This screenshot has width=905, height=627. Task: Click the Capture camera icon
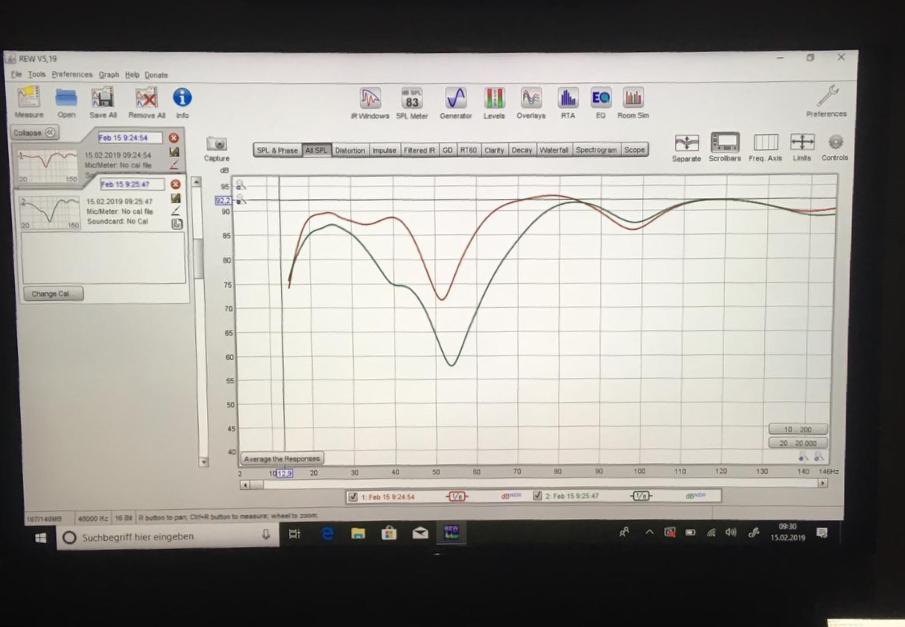point(216,145)
